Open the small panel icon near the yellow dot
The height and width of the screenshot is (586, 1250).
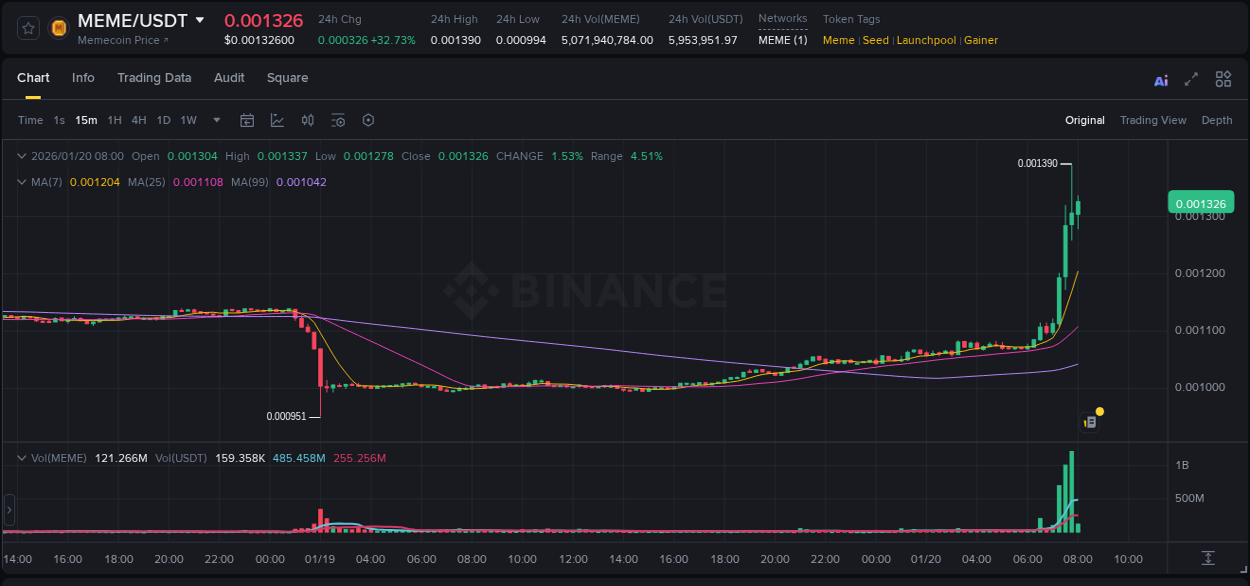point(1088,421)
